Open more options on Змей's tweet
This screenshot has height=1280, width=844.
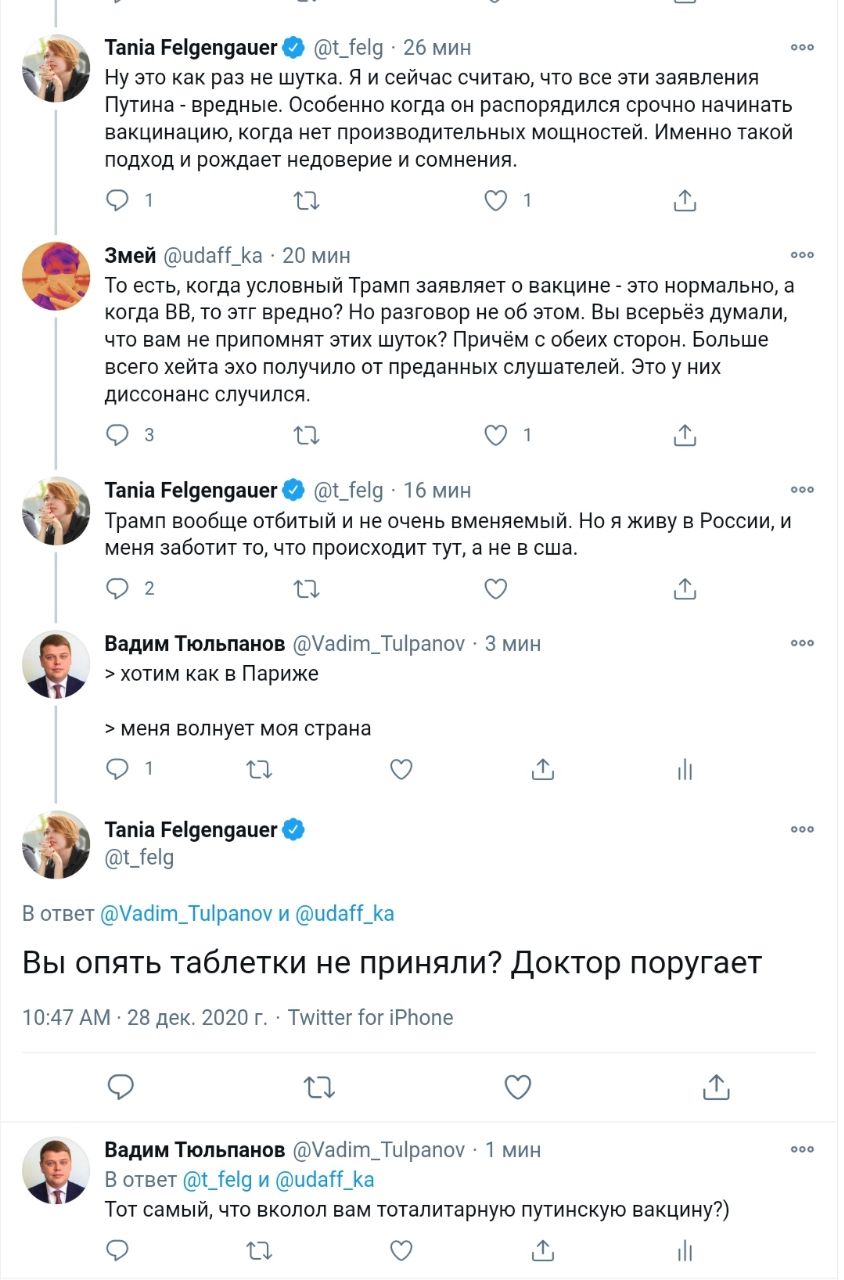point(802,256)
